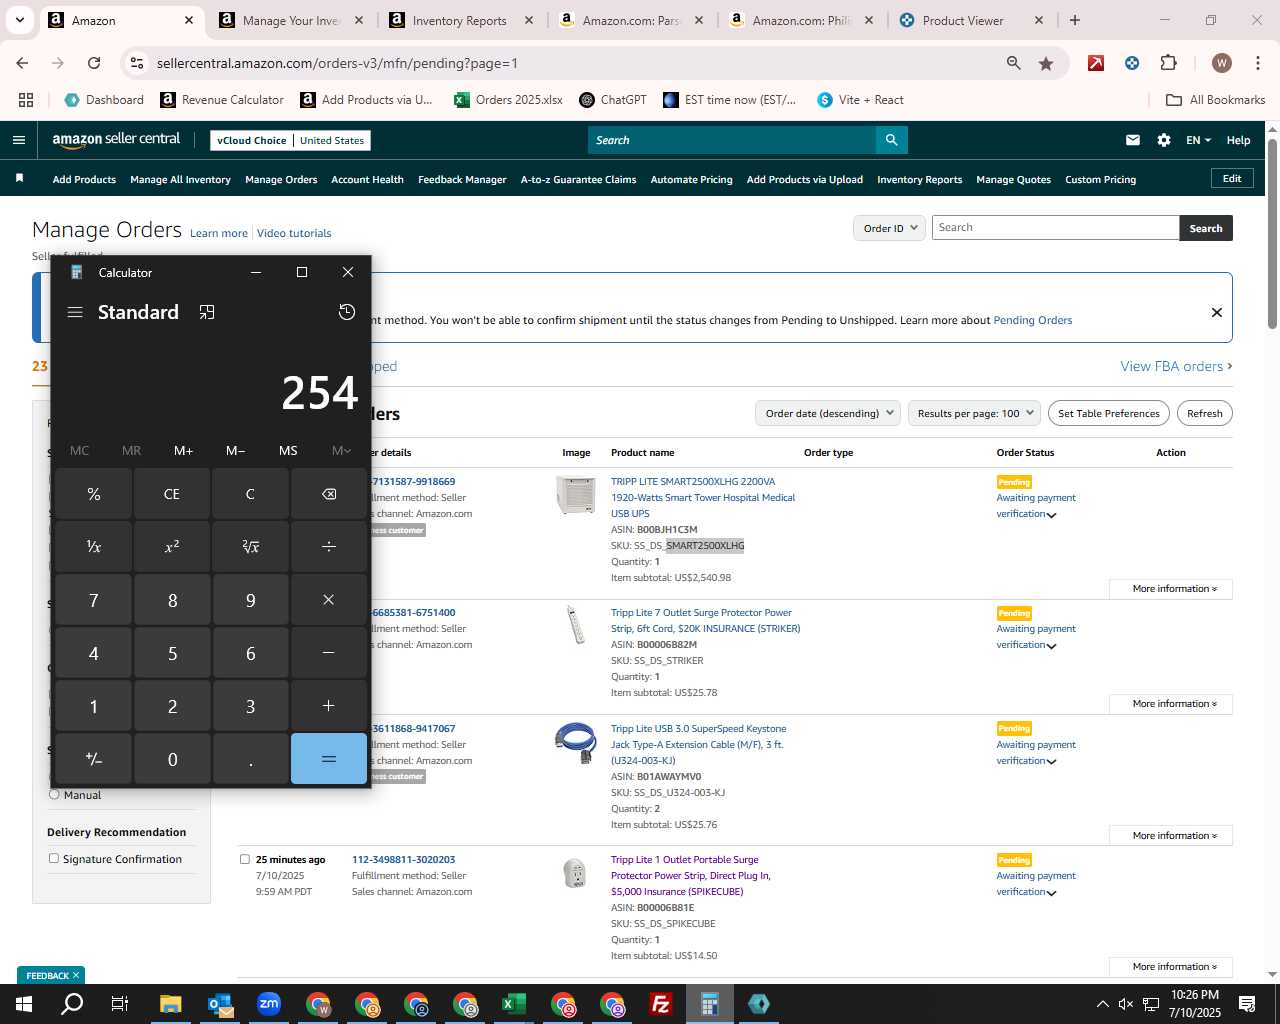1280x1024 pixels.
Task: Click the Calculator percent key
Action: click(x=94, y=494)
